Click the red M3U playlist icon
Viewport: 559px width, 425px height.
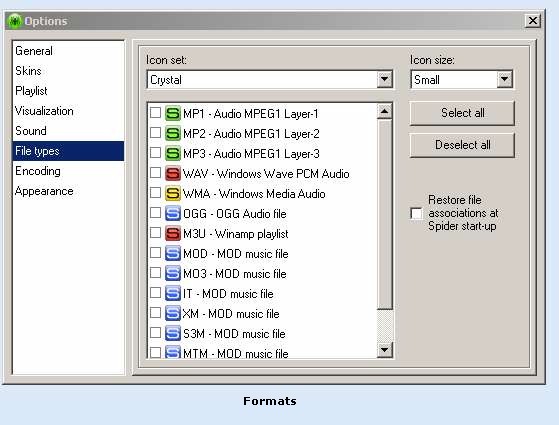[x=173, y=233]
